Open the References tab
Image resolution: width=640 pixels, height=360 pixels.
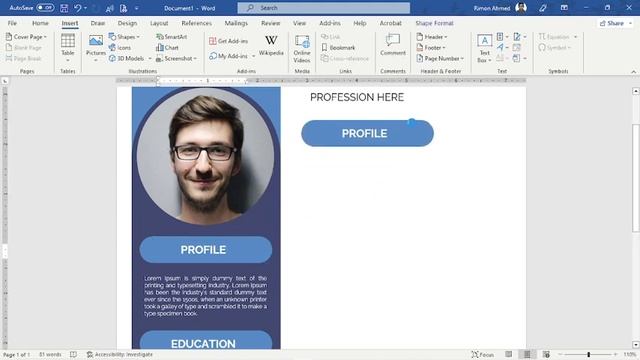point(196,23)
